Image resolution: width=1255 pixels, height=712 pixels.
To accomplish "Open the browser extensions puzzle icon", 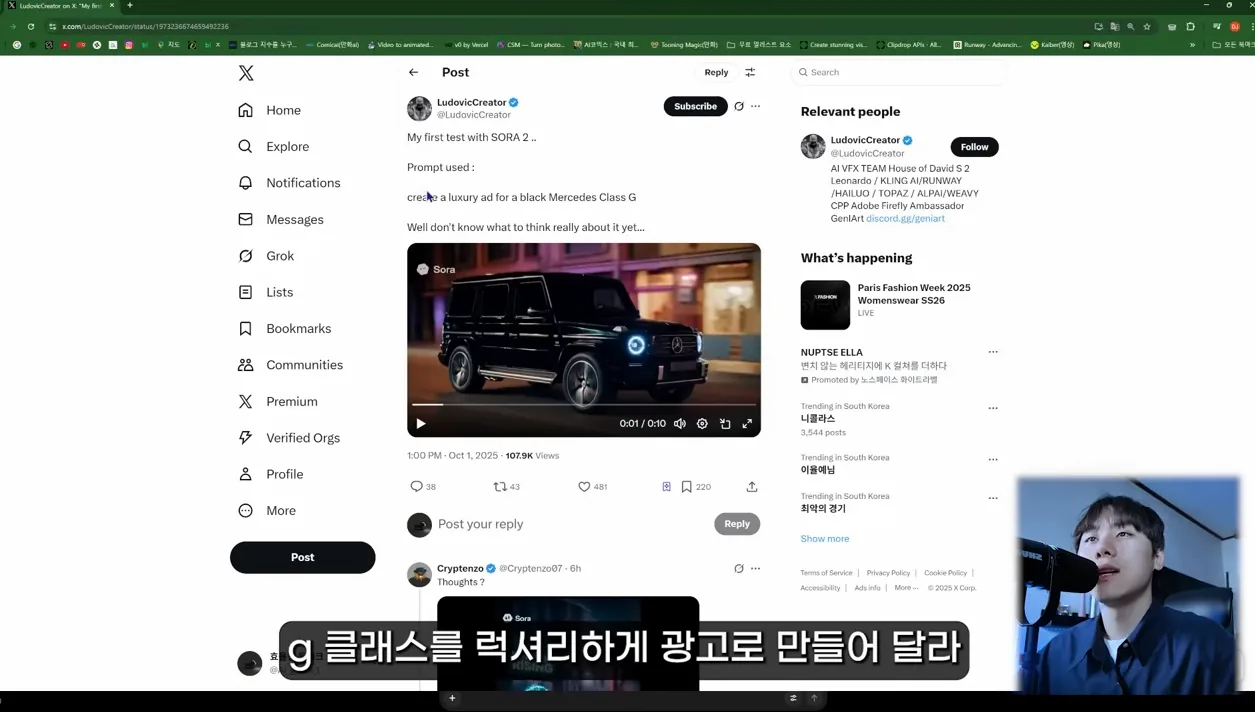I will click(x=1190, y=26).
